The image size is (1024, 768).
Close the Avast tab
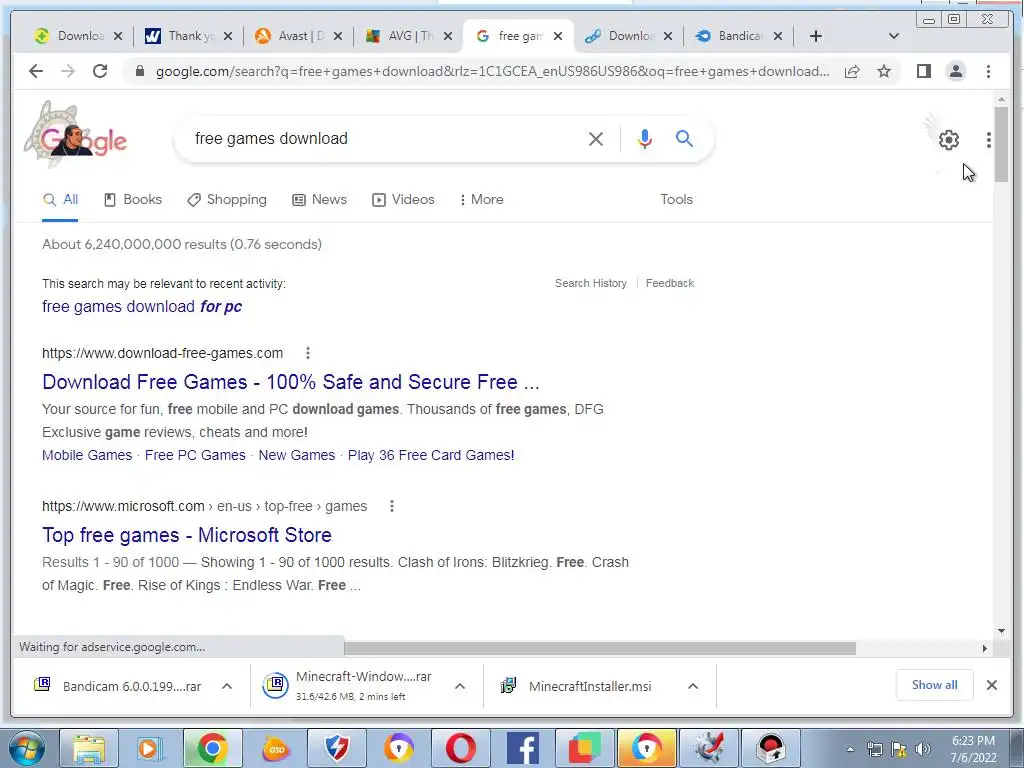tap(338, 36)
